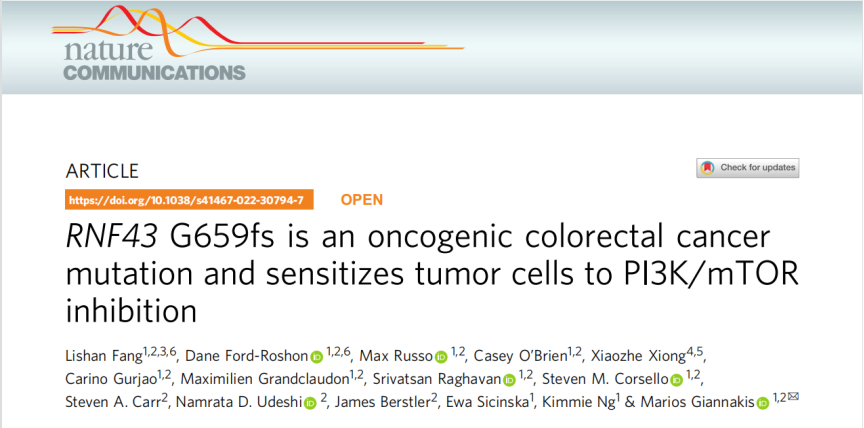Open Dane Ford-Roshon's ORCID icon
Screen dimensions: 864x428
click(x=317, y=357)
